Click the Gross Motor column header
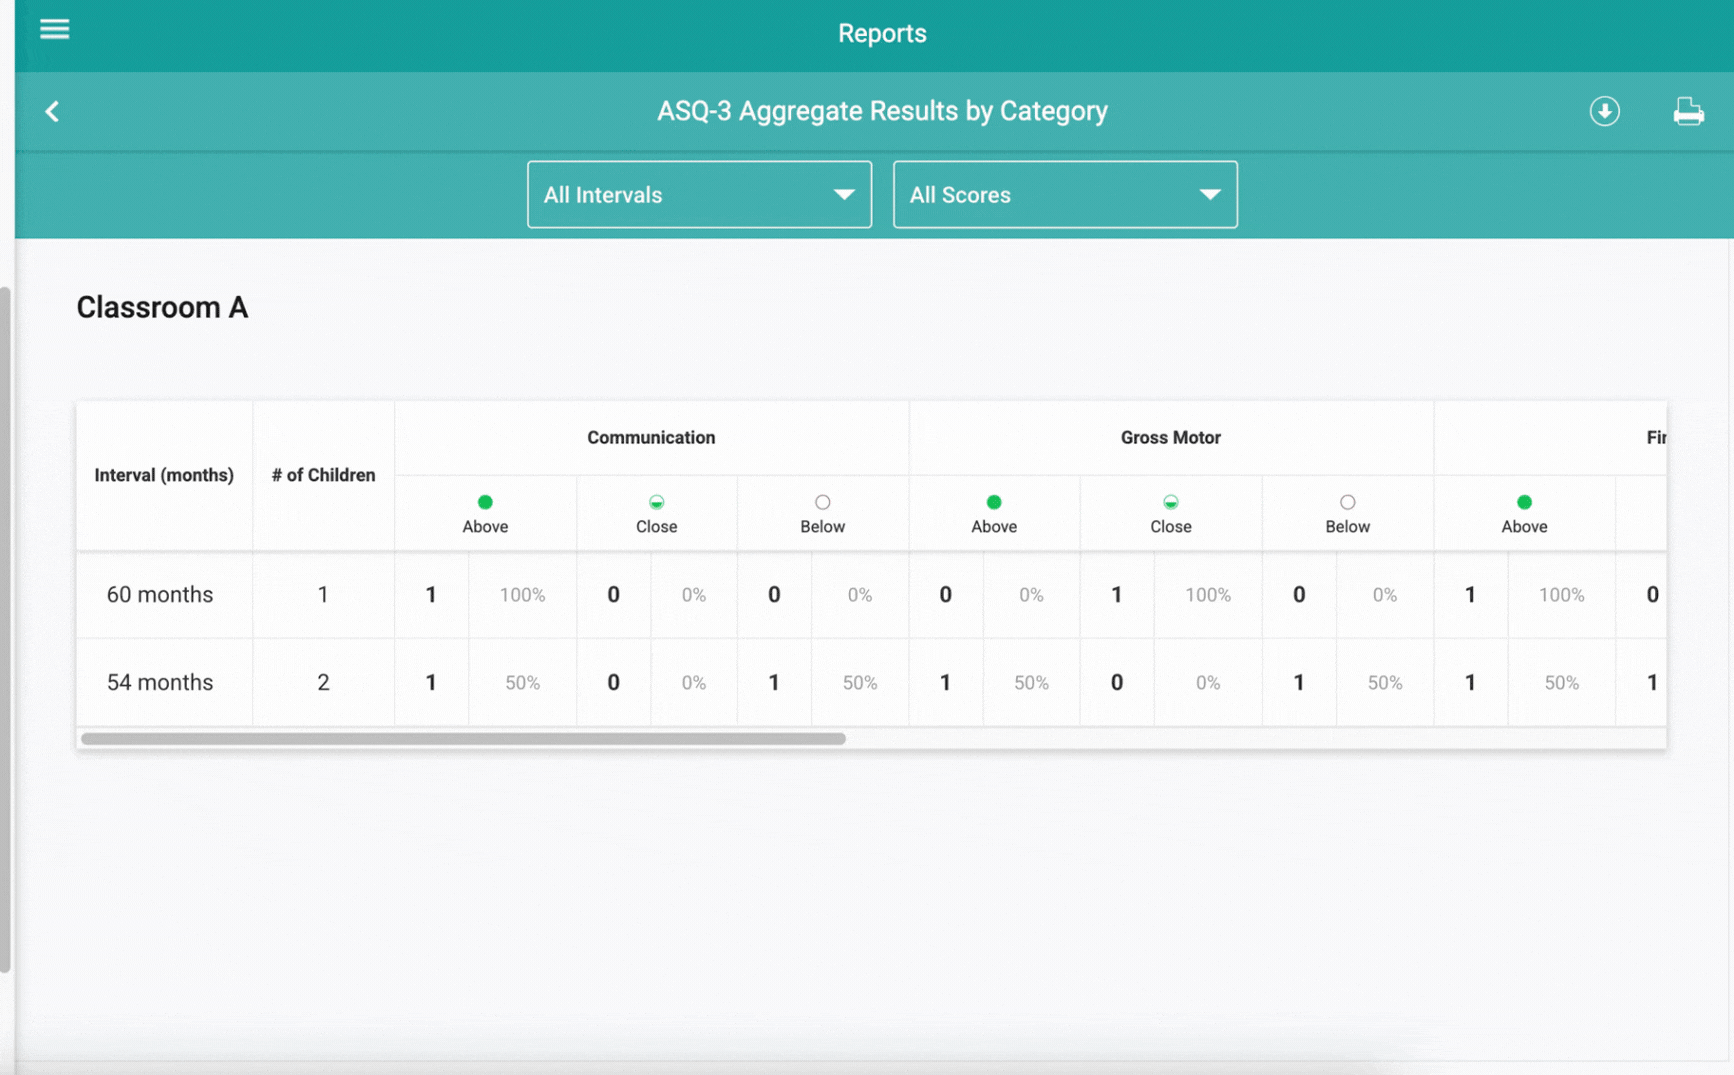This screenshot has width=1734, height=1075. click(1170, 438)
